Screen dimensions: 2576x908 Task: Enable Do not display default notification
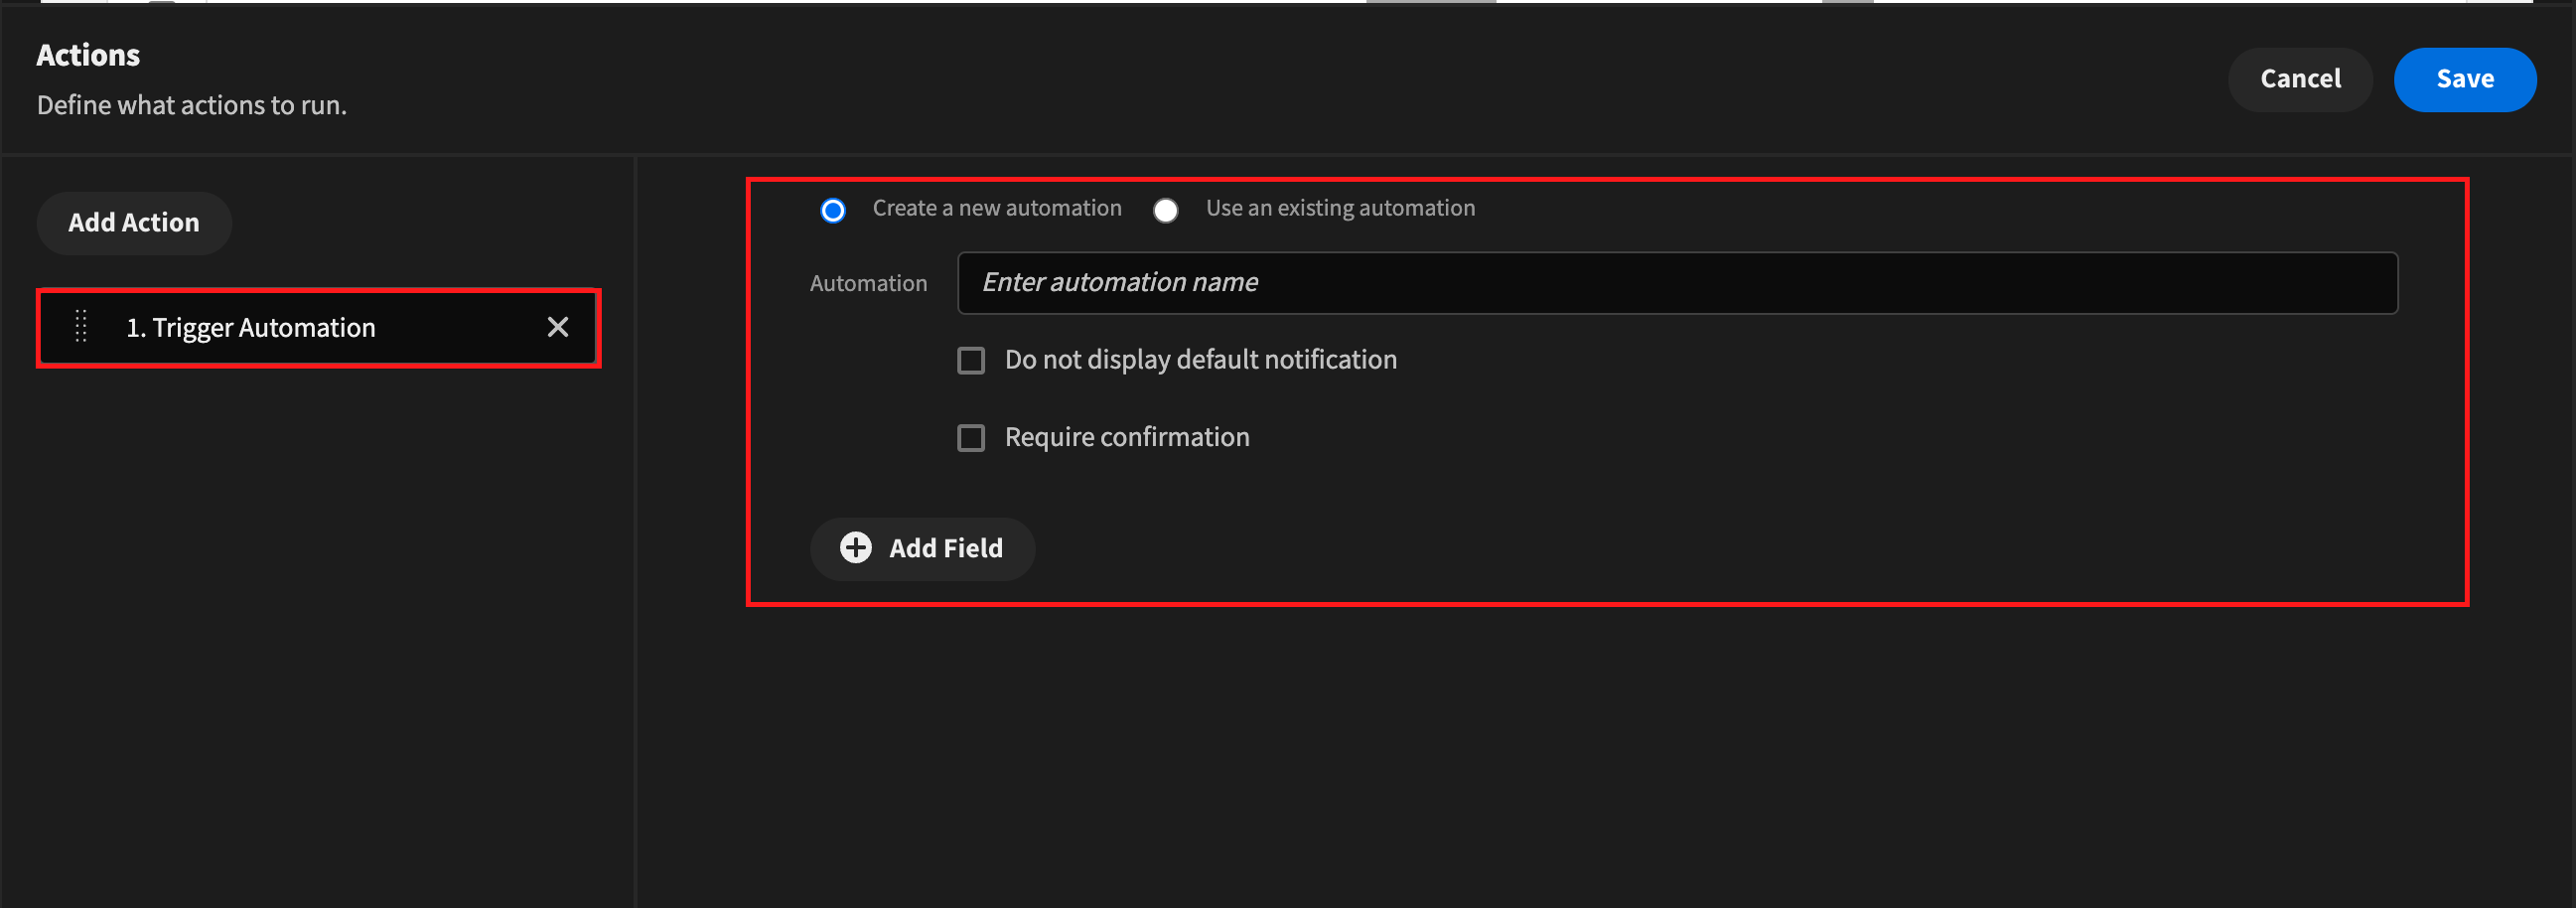click(x=971, y=360)
